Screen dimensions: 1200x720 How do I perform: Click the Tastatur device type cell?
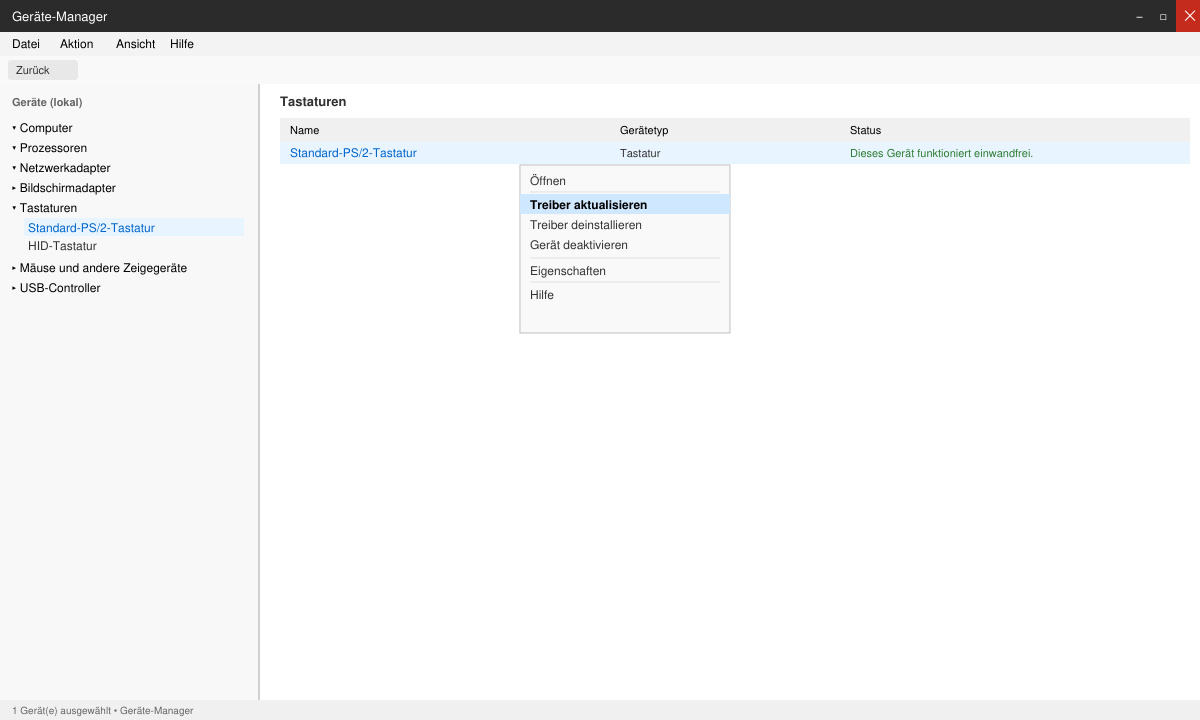640,153
